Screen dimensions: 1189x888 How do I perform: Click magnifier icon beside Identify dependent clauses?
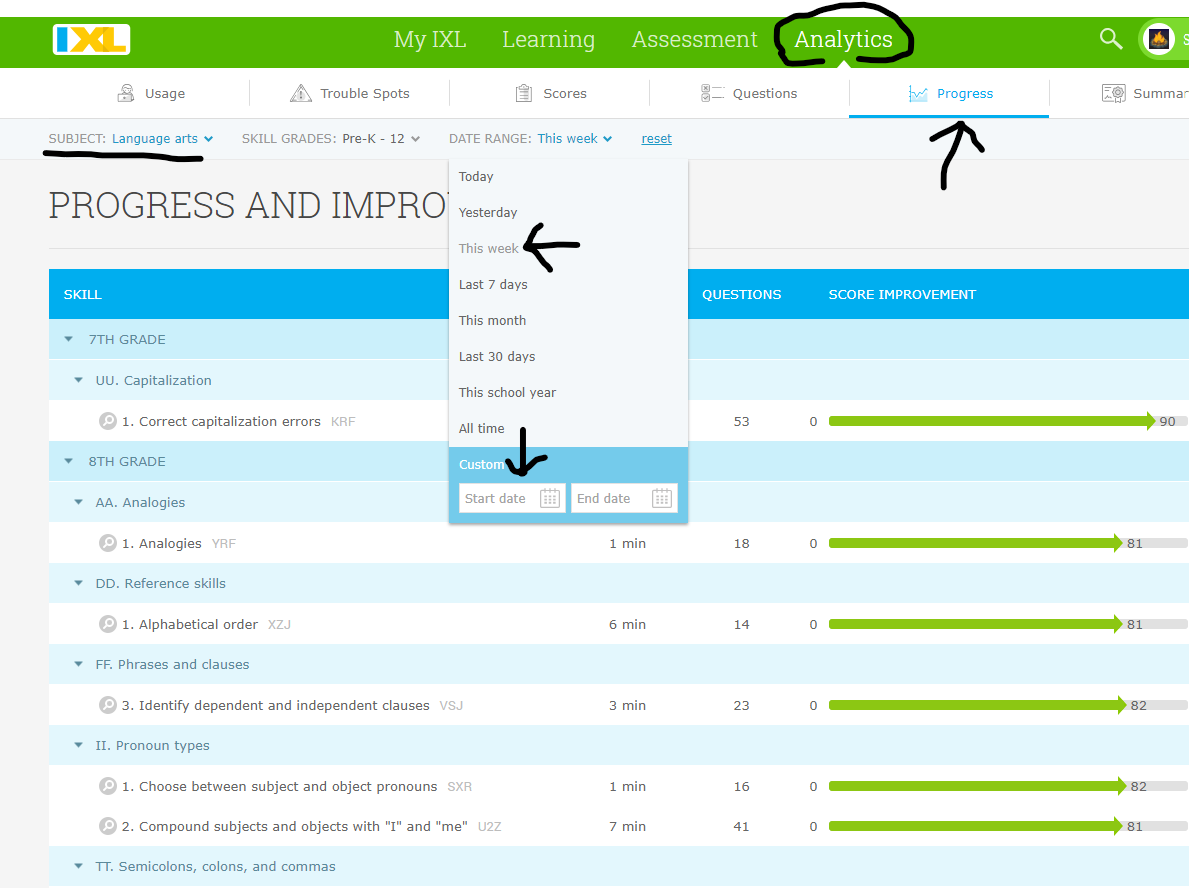click(x=108, y=705)
